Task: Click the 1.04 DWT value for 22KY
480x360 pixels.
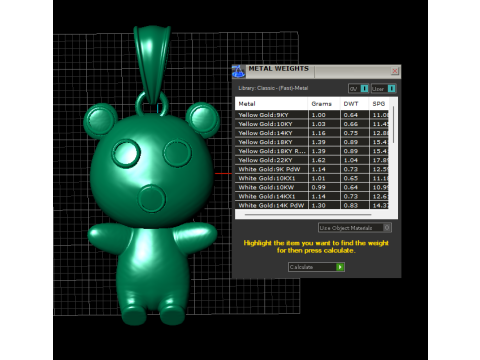Action: click(351, 160)
